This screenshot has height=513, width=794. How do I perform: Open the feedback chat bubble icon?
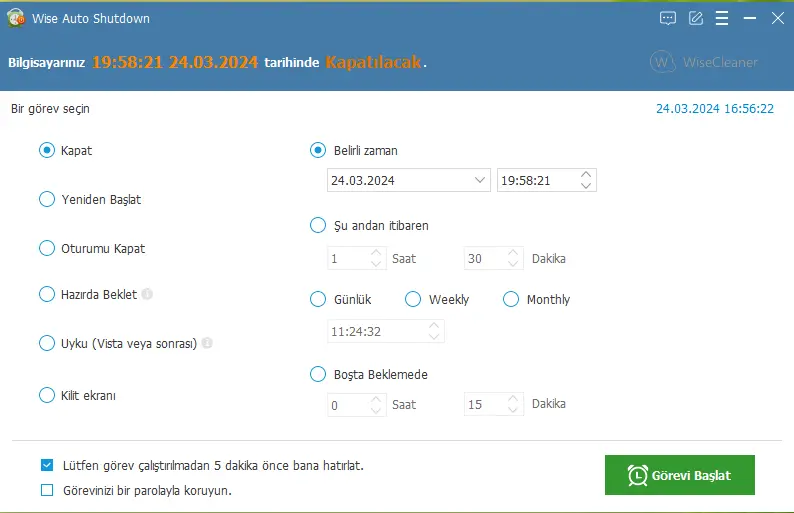point(668,19)
